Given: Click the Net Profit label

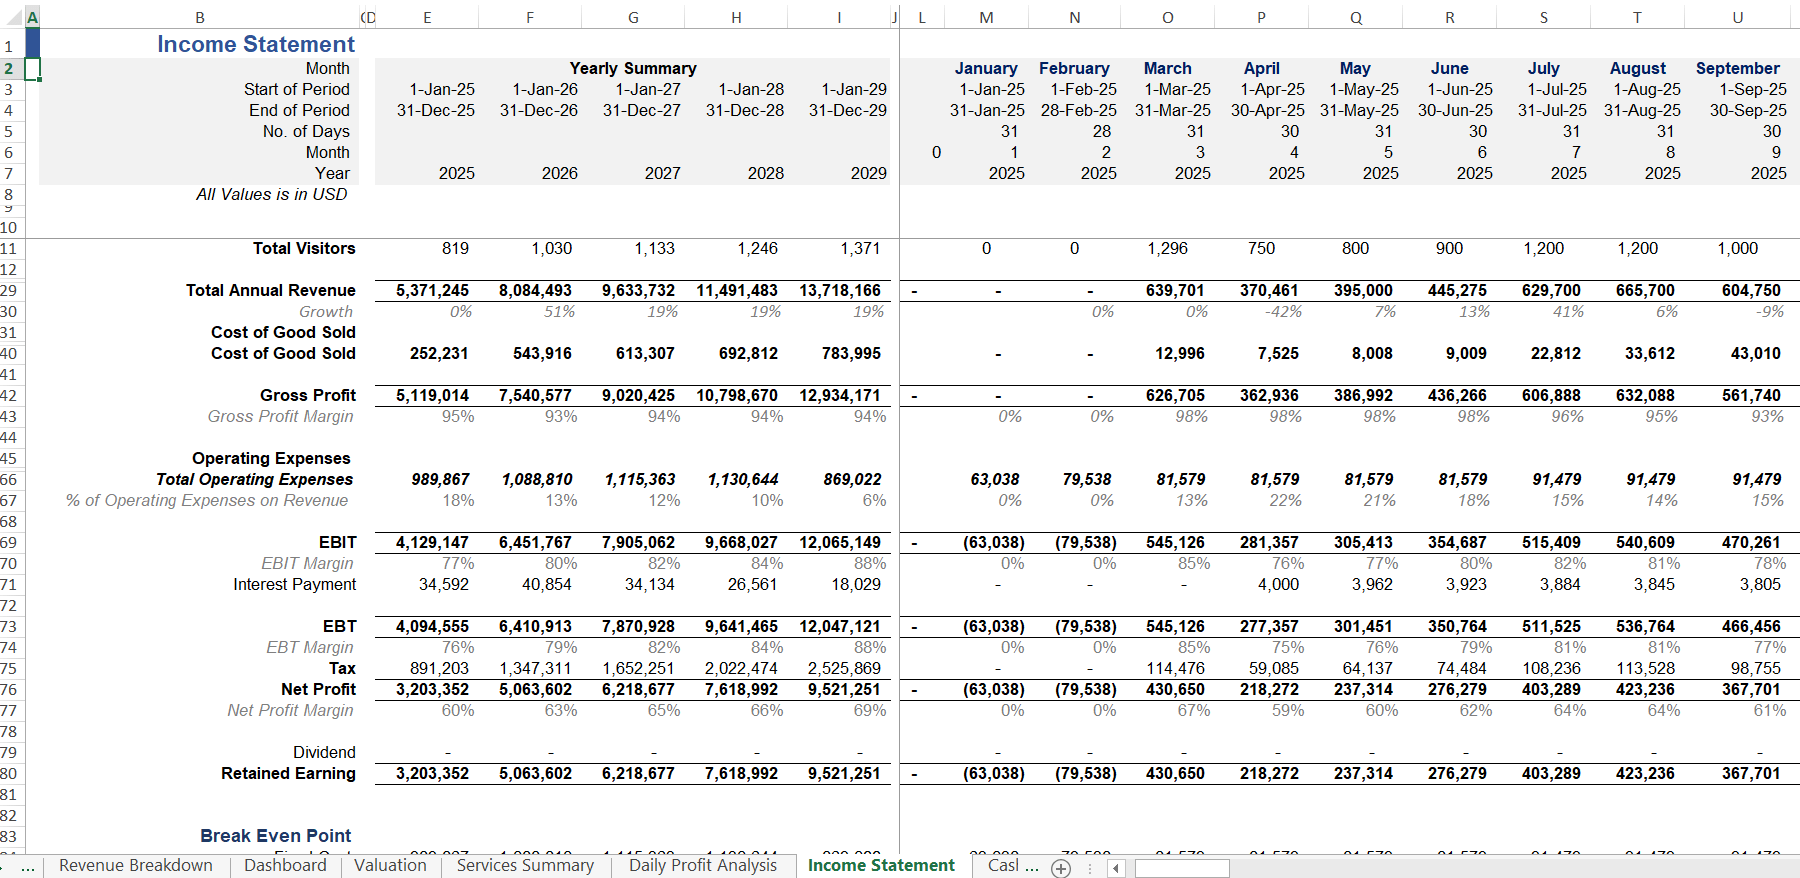Looking at the screenshot, I should click(x=319, y=689).
